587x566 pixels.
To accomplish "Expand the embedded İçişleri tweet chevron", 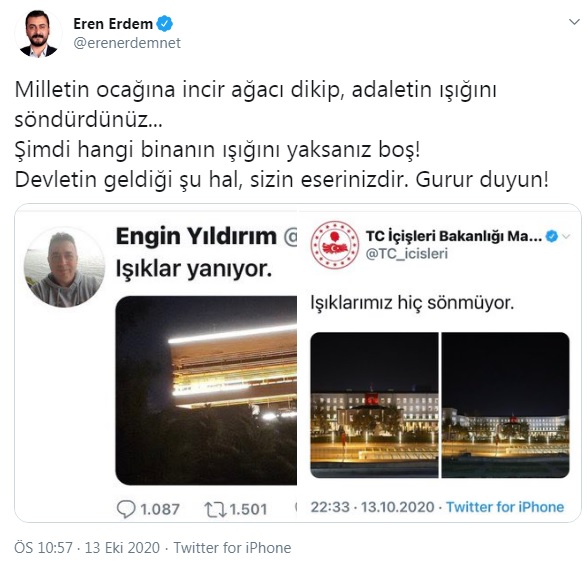I will 566,237.
